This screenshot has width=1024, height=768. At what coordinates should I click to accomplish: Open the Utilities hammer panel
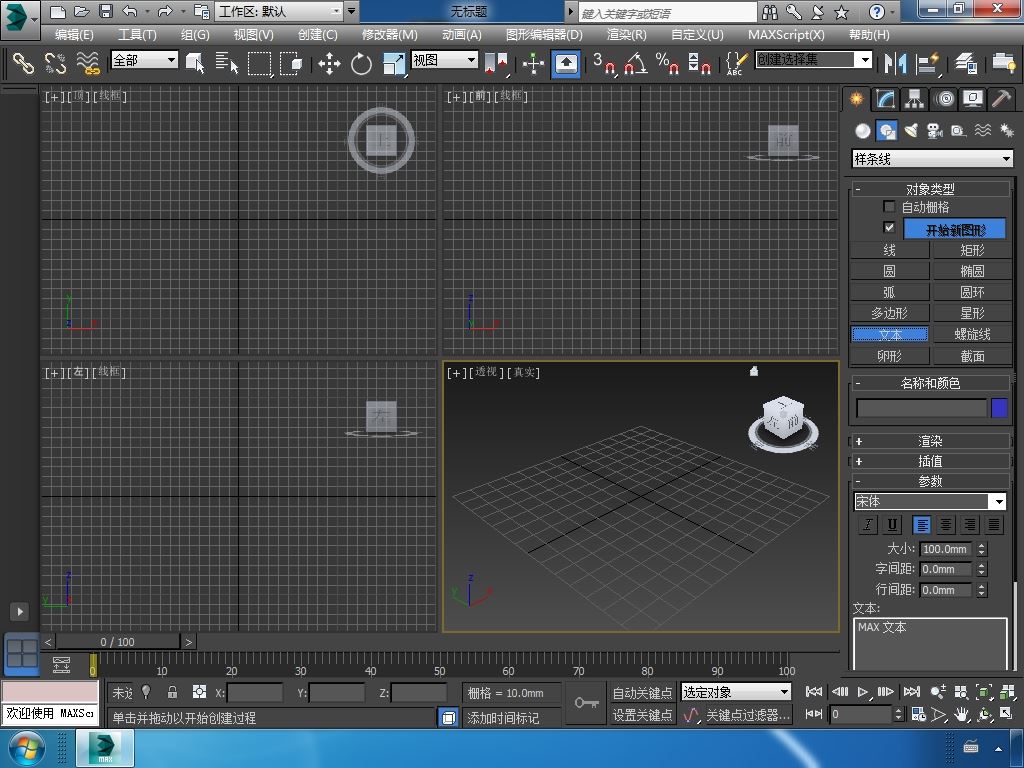coord(1001,99)
